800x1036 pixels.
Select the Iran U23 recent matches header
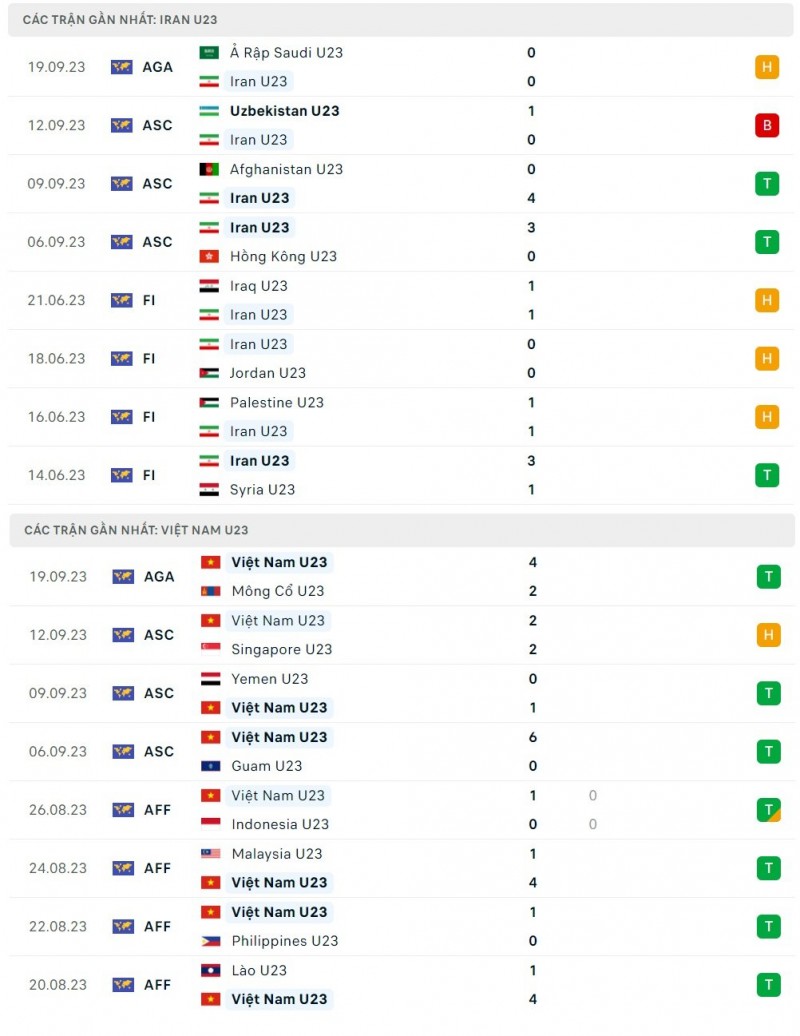tap(120, 20)
